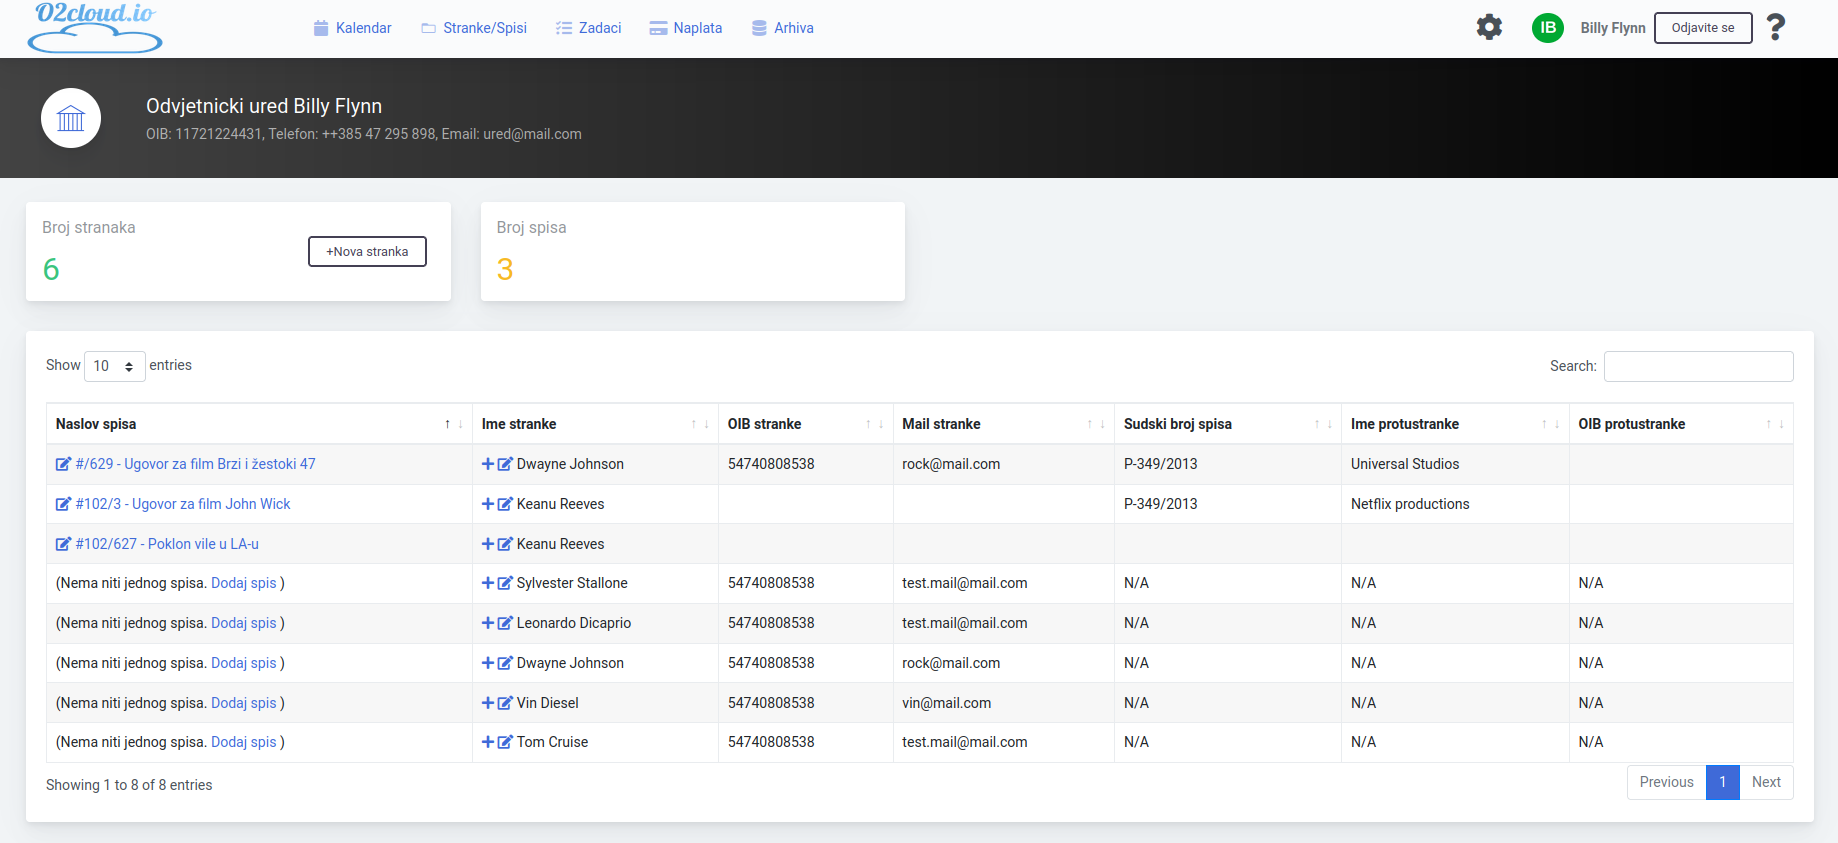Go to the Naplata menu item
The height and width of the screenshot is (843, 1838).
pos(686,28)
